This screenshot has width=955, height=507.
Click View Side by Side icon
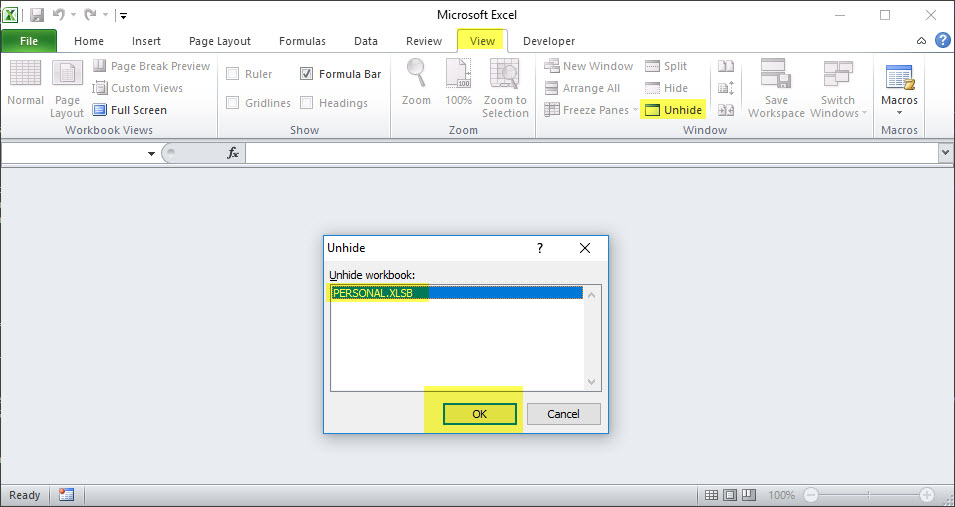pos(726,66)
